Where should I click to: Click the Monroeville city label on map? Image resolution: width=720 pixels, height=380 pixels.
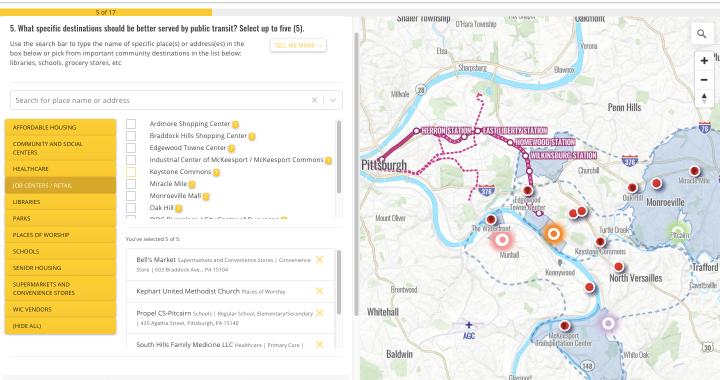665,202
